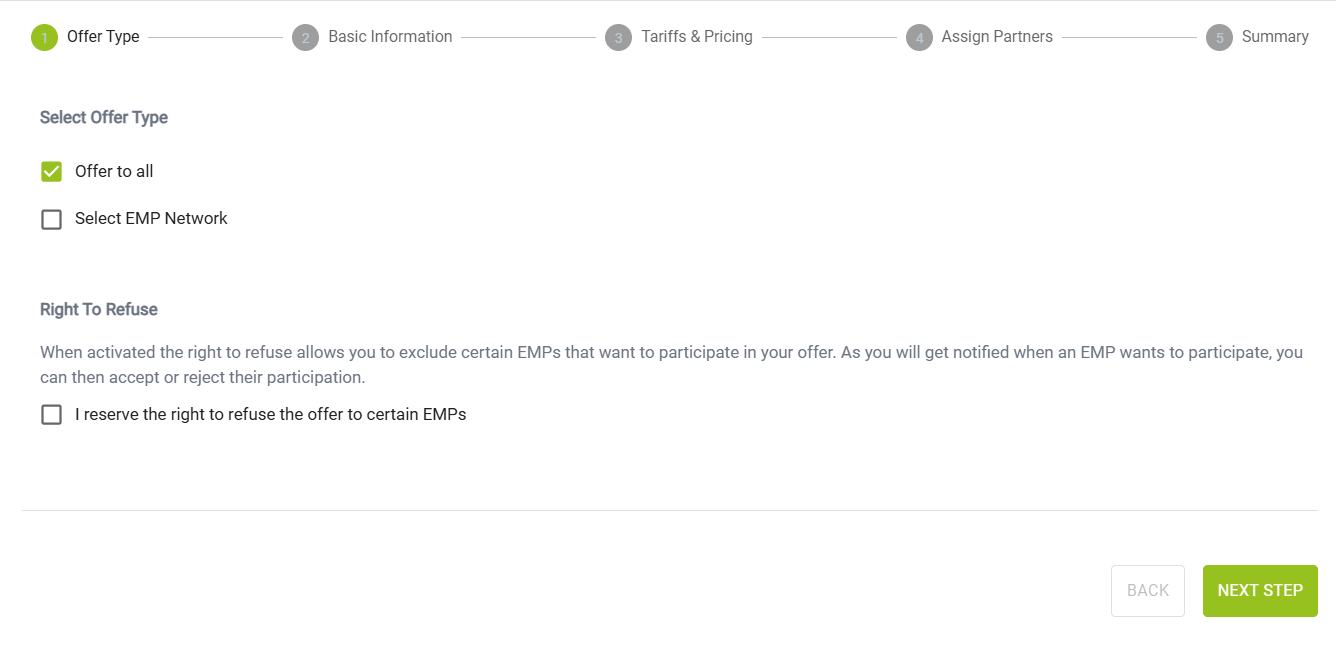Go to the Offer Type step label

(x=103, y=37)
